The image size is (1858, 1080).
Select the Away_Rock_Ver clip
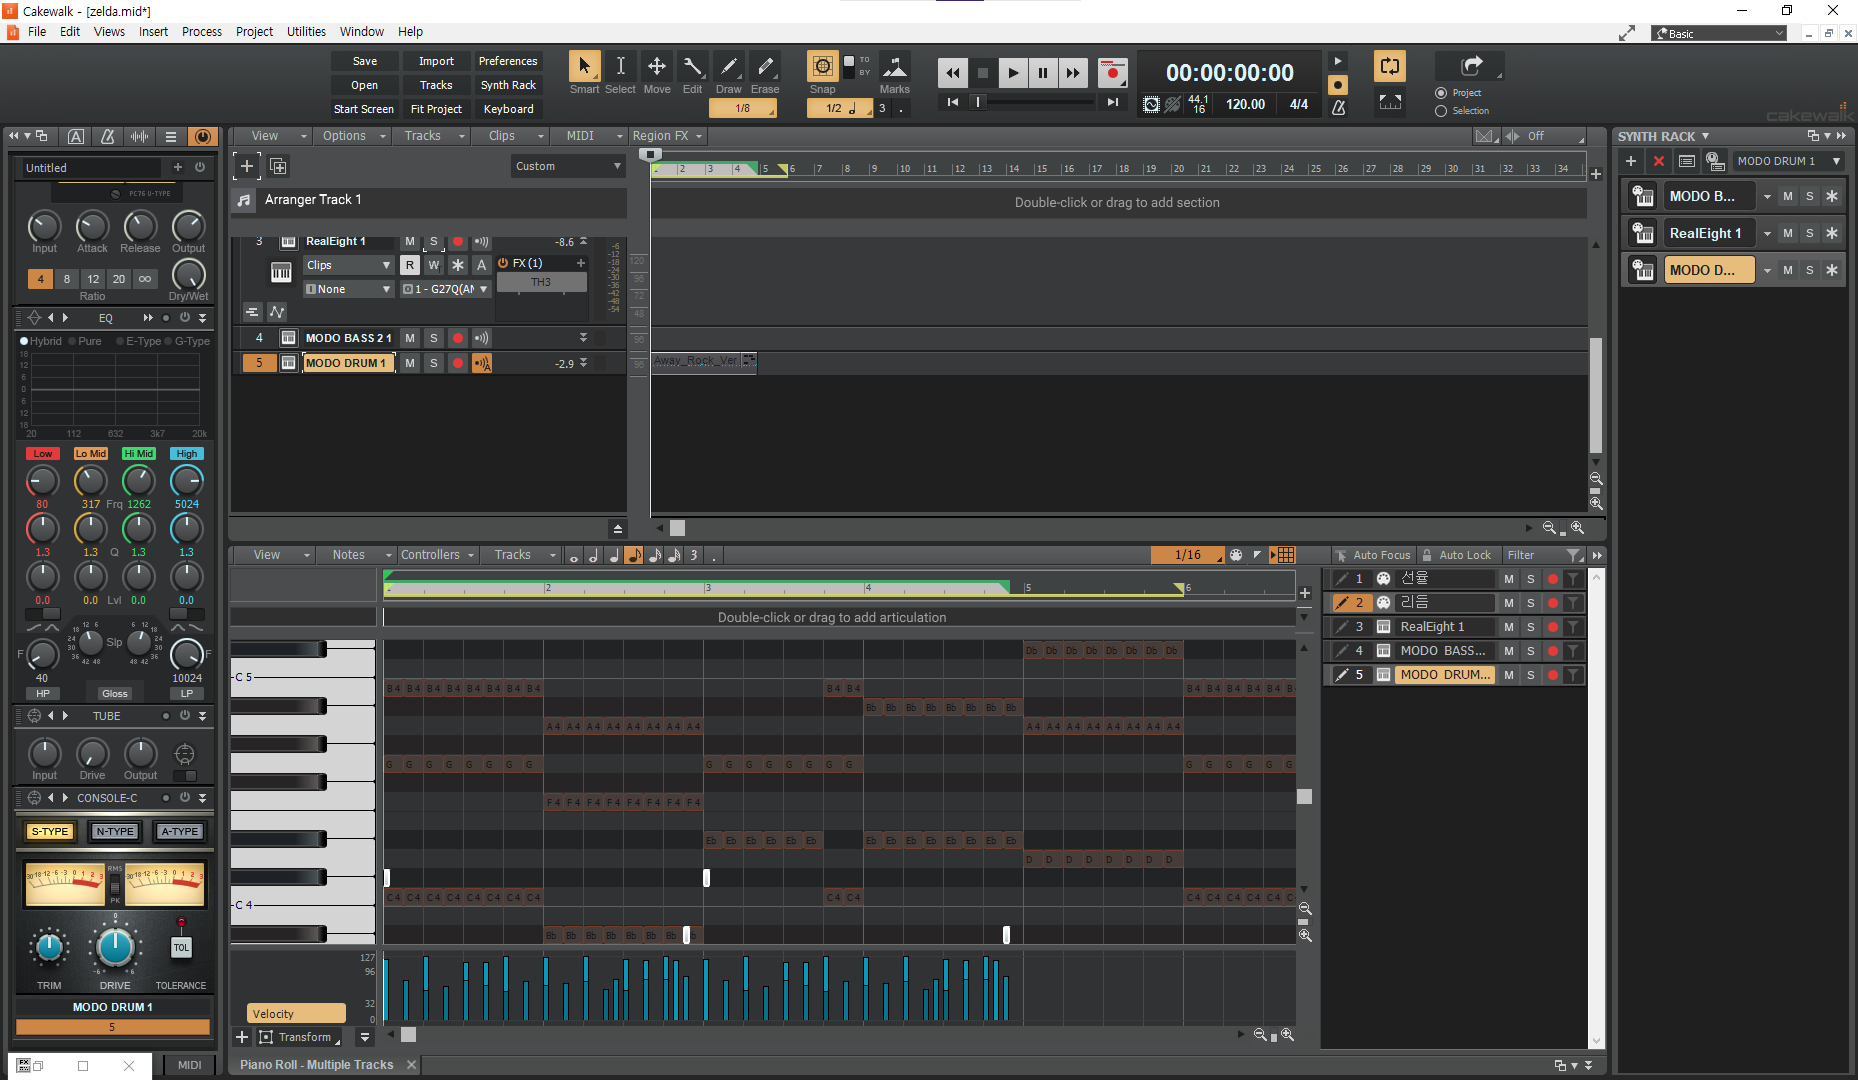coord(703,361)
